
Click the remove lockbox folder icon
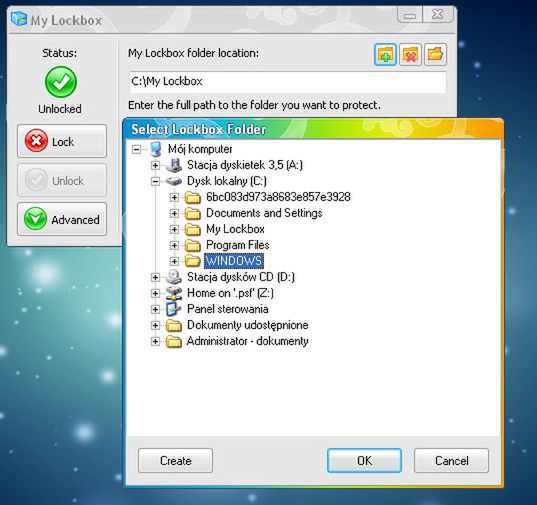410,54
